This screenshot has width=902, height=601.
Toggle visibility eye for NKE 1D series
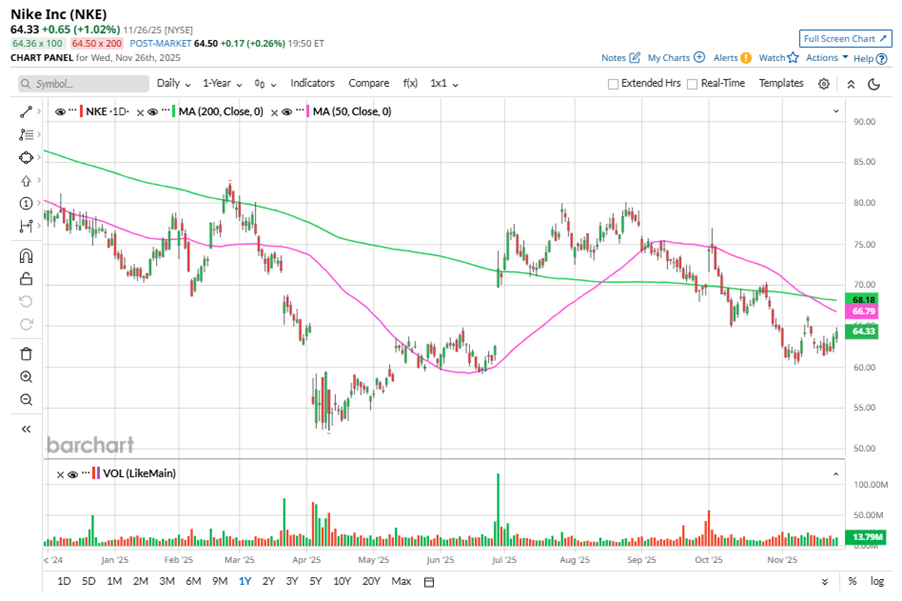[x=60, y=112]
